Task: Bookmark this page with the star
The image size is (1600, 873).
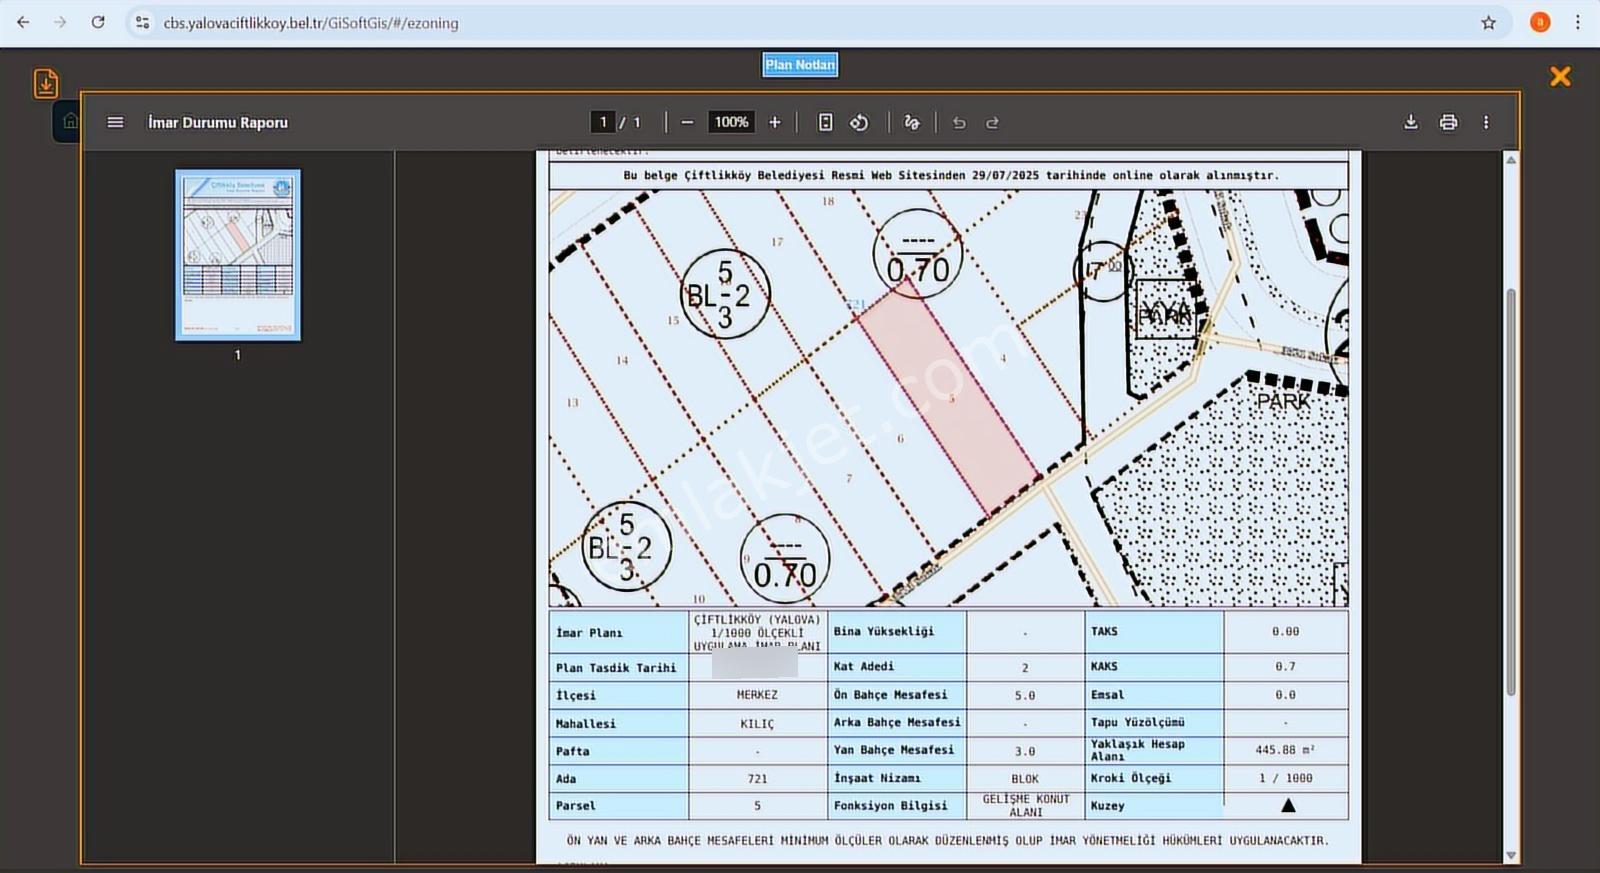Action: [x=1488, y=22]
